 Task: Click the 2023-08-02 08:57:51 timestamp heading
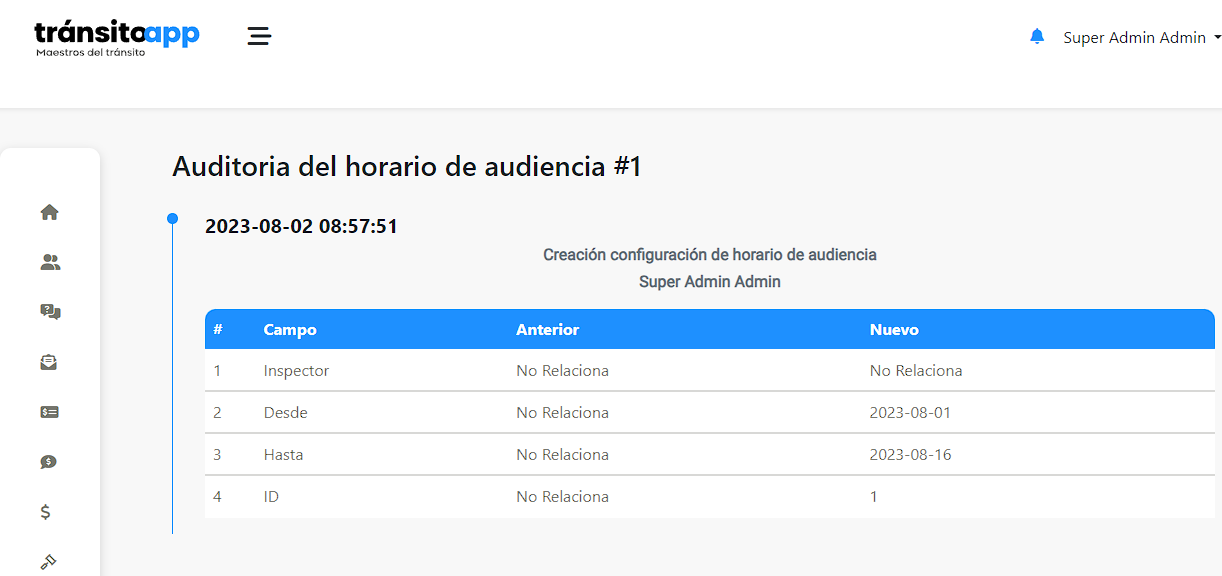click(301, 226)
